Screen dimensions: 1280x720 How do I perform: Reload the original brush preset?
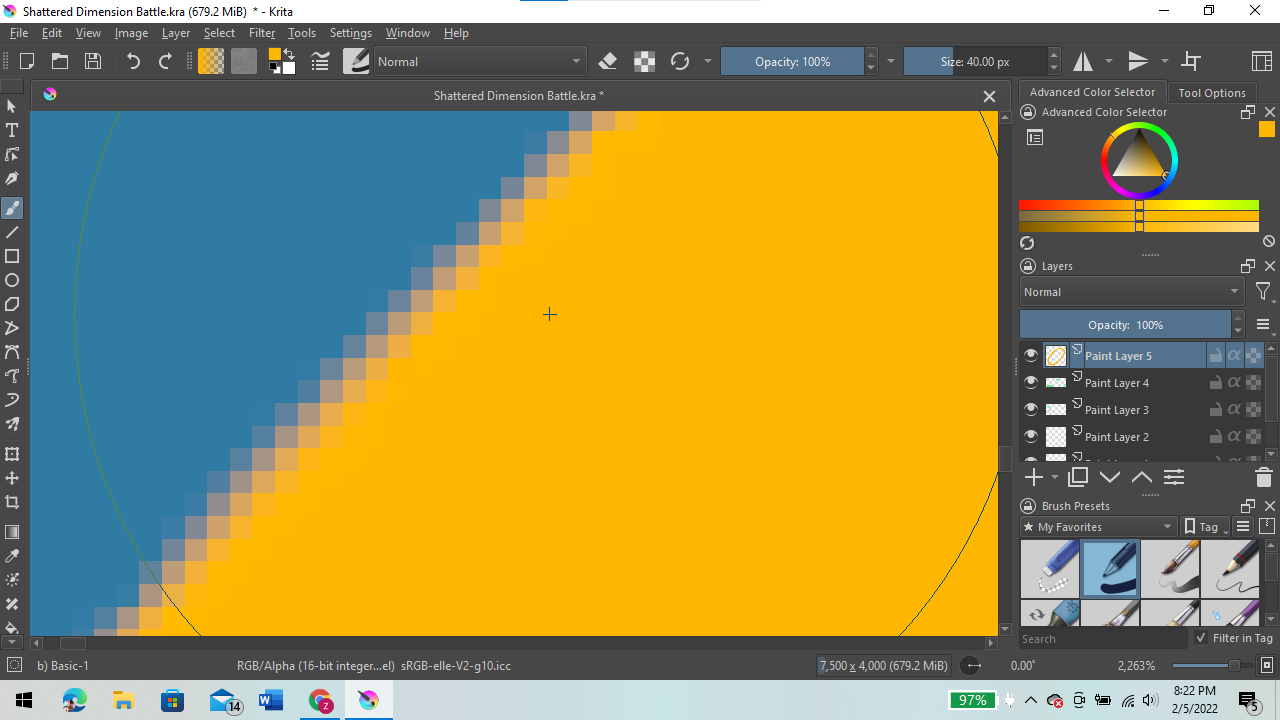680,61
